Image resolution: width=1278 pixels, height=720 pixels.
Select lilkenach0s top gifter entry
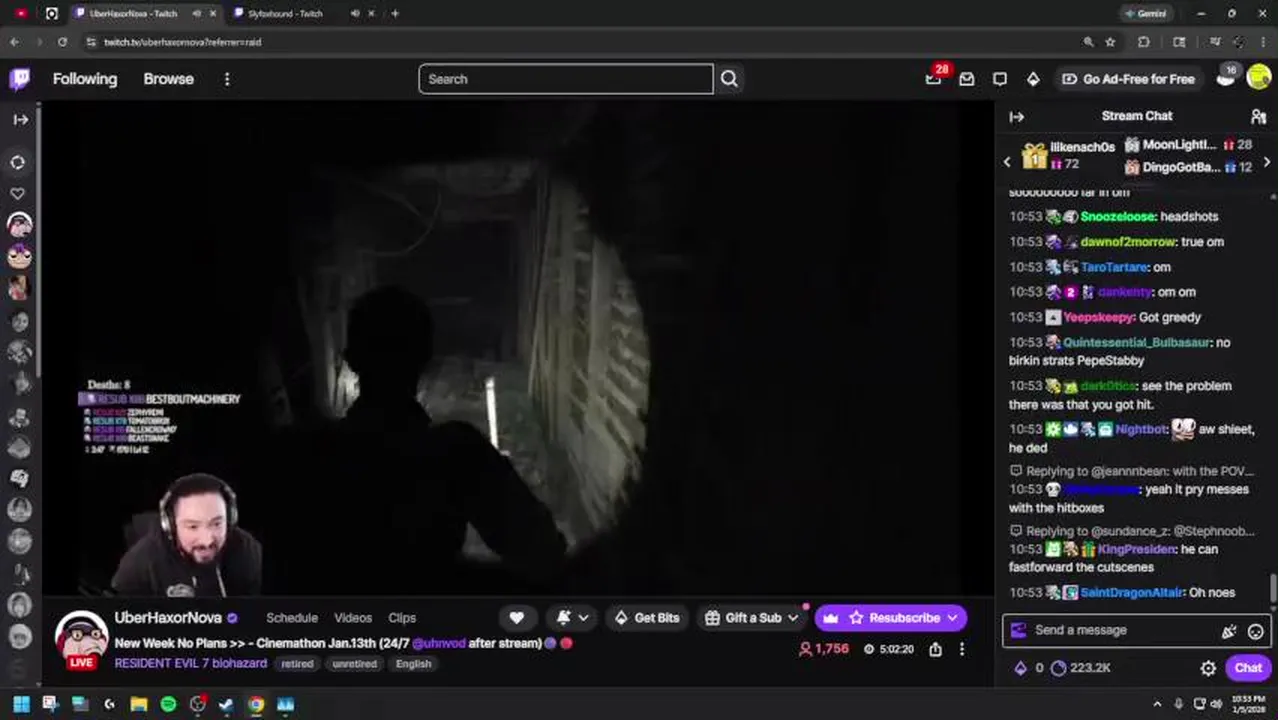coord(1068,155)
